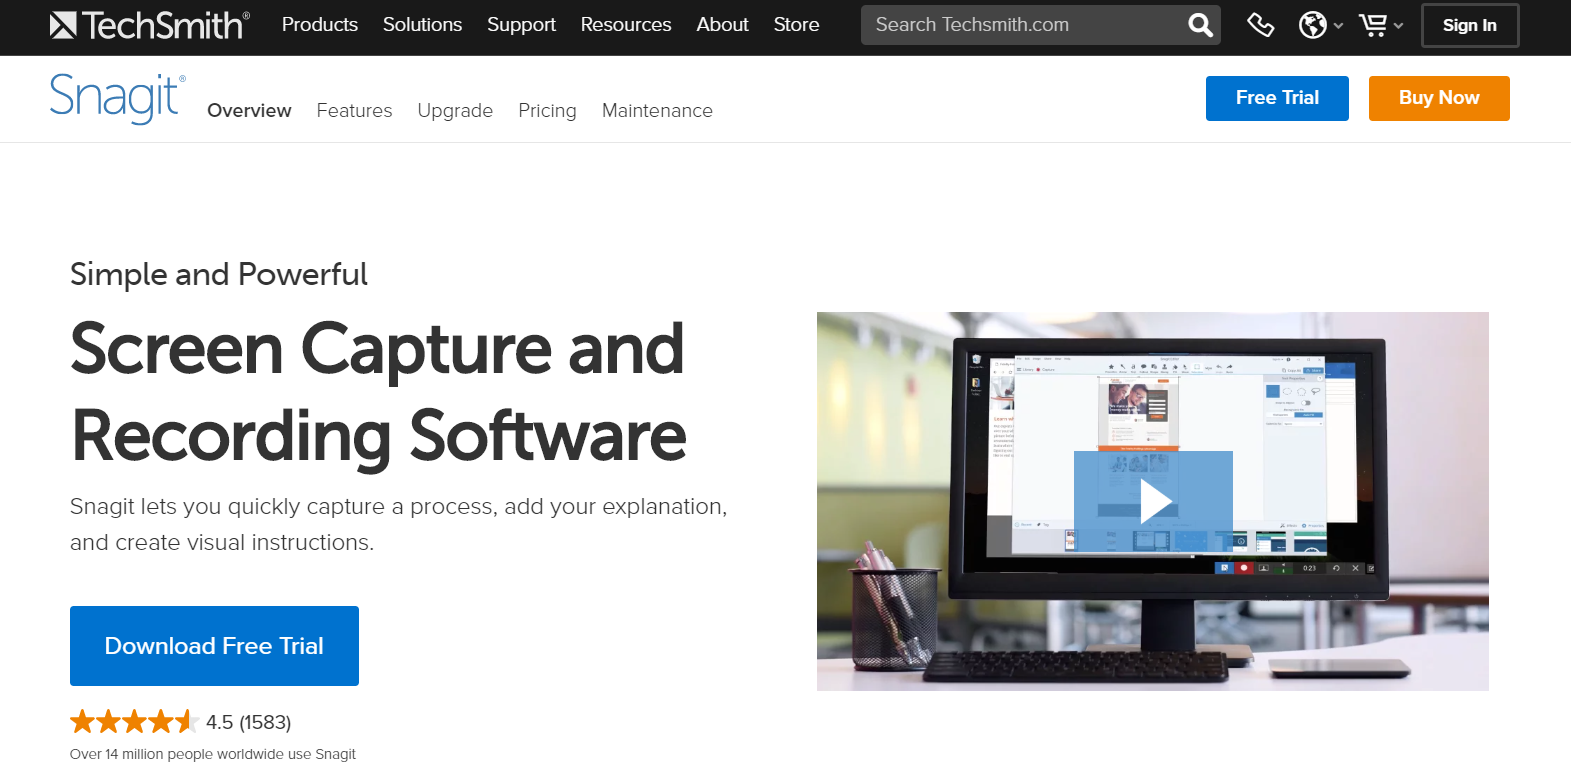Select the Upgrade tab
The width and height of the screenshot is (1571, 769).
tap(455, 111)
